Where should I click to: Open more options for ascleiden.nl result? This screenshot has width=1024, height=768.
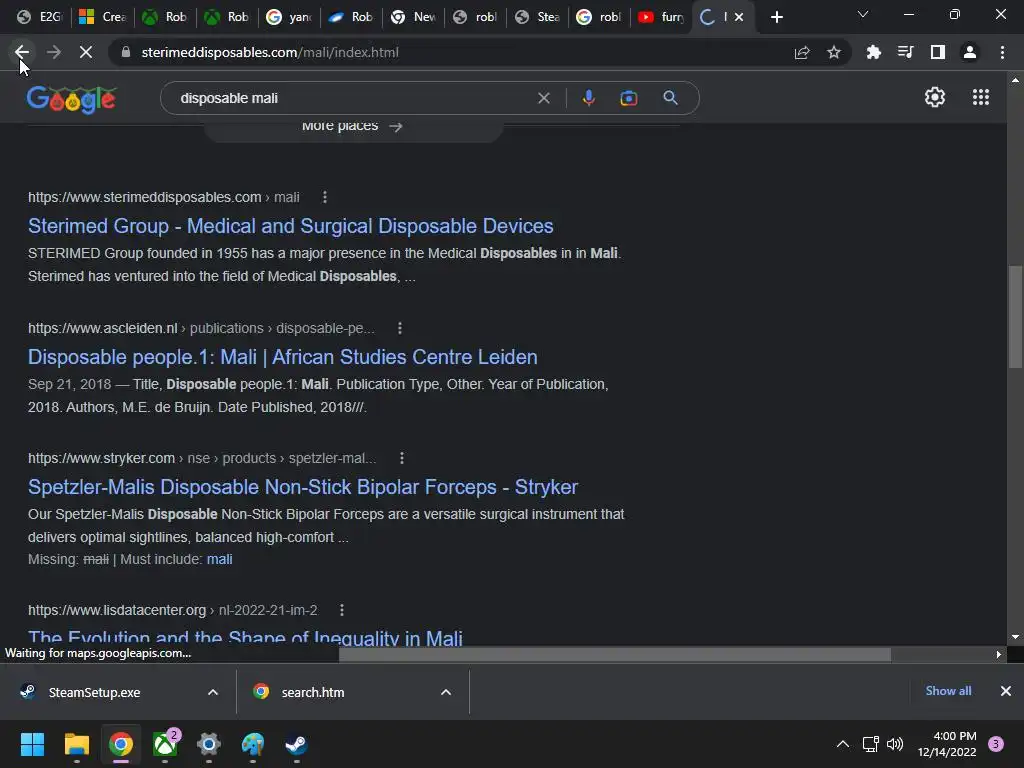(x=400, y=328)
